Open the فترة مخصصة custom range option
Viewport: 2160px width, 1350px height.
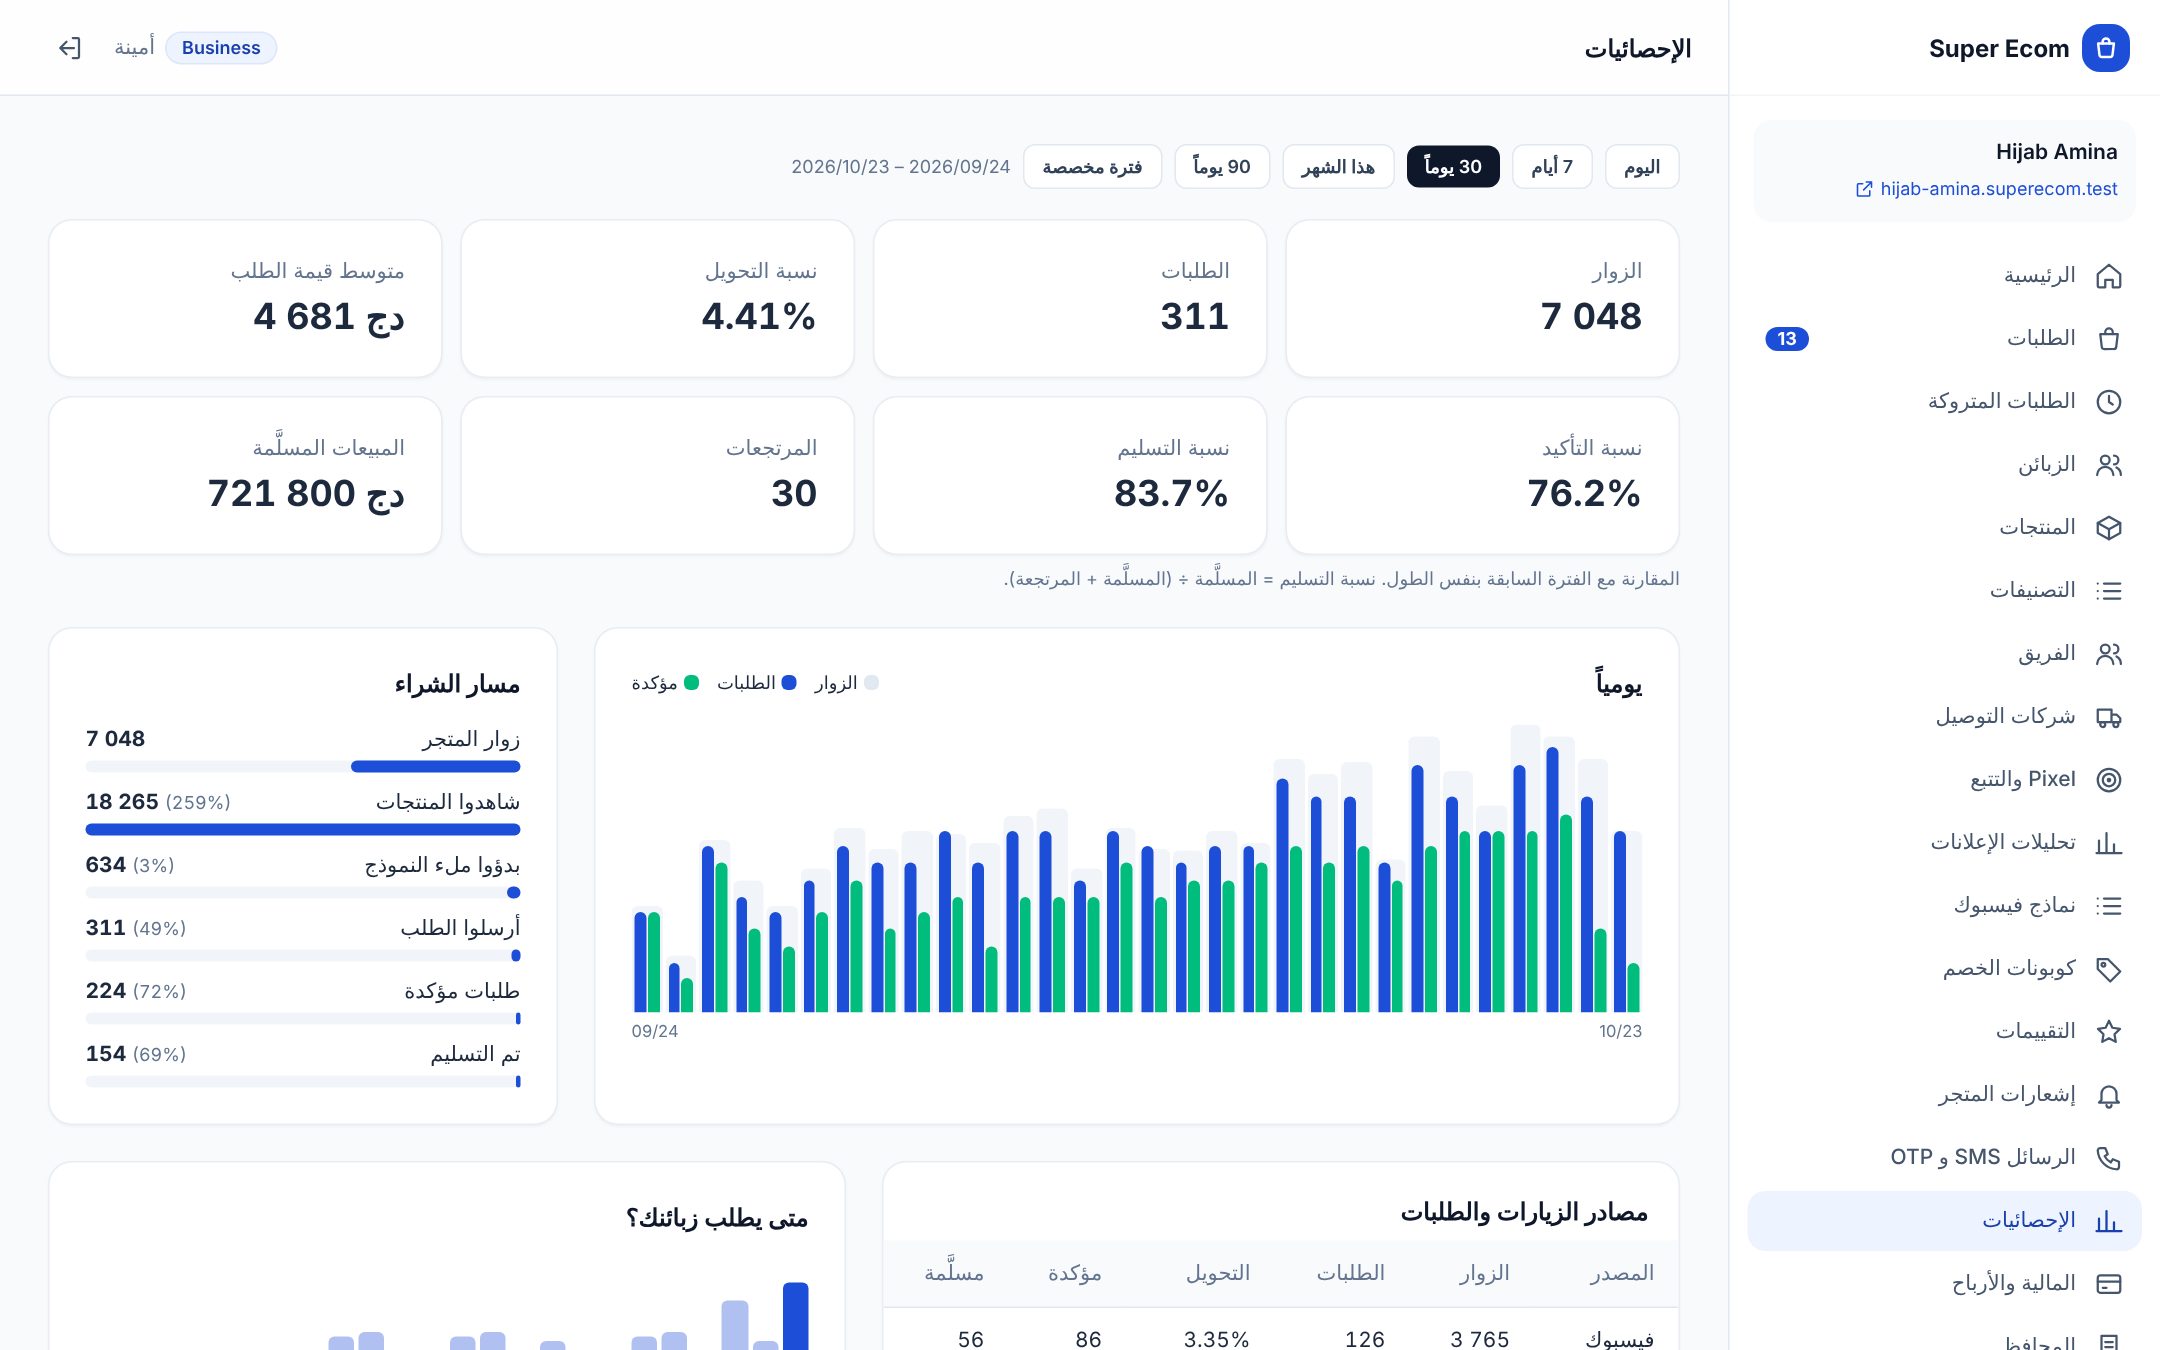(1092, 167)
